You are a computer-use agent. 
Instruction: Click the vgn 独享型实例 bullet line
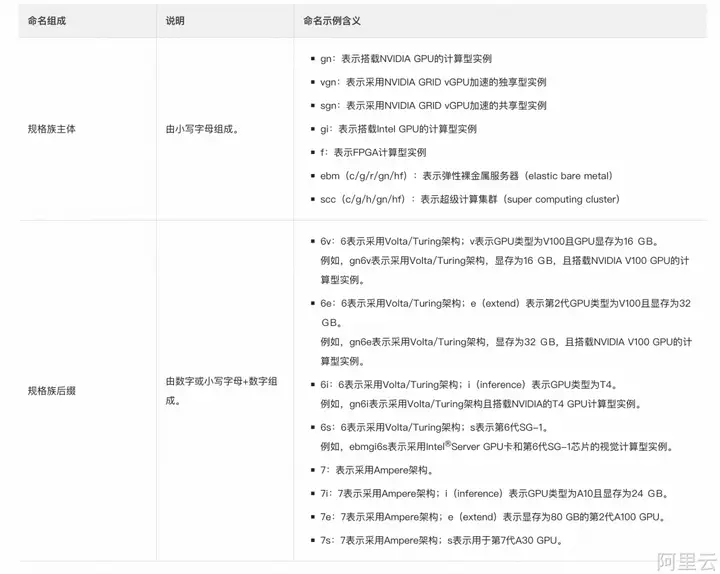click(433, 82)
